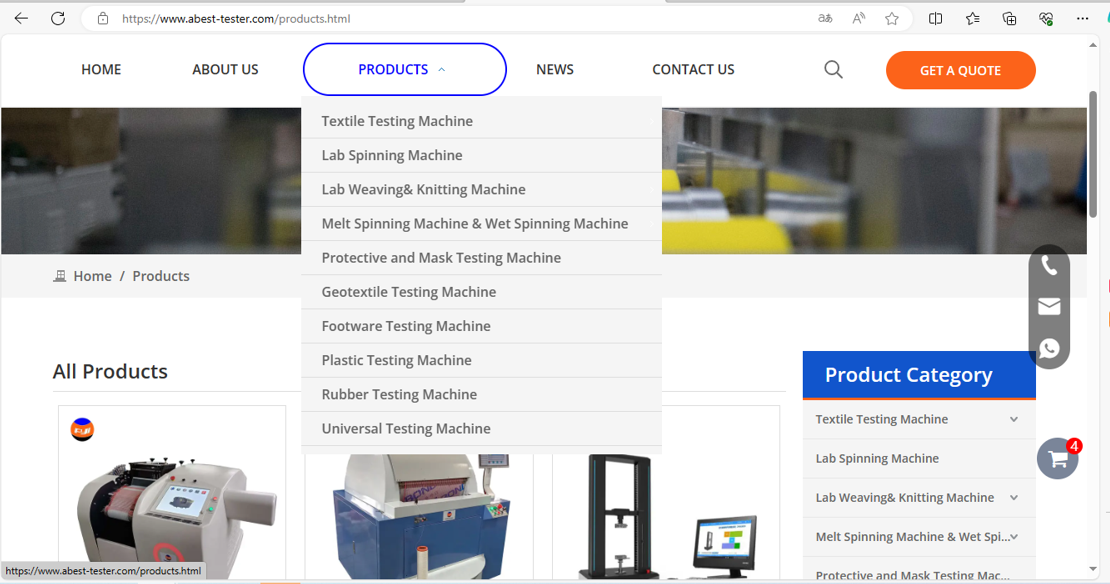This screenshot has height=584, width=1110.
Task: Expand the Textile Testing Machine category
Action: [1013, 419]
